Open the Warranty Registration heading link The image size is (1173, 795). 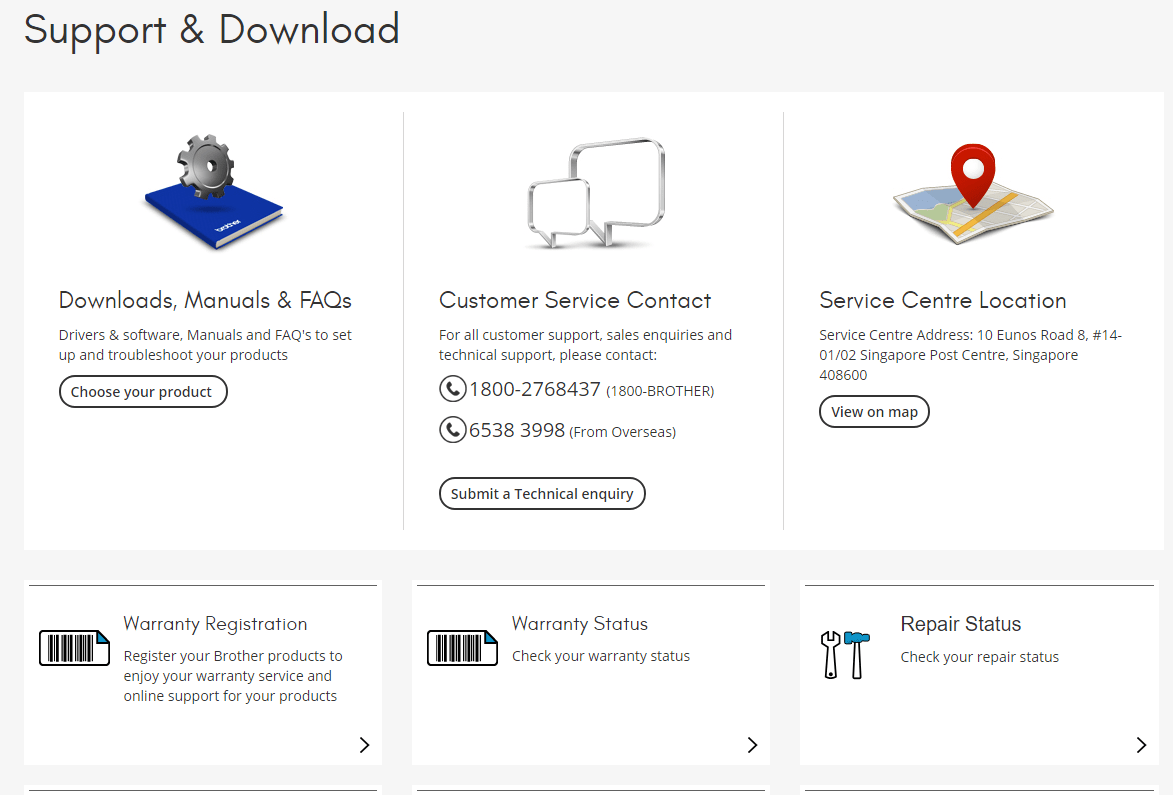[215, 624]
